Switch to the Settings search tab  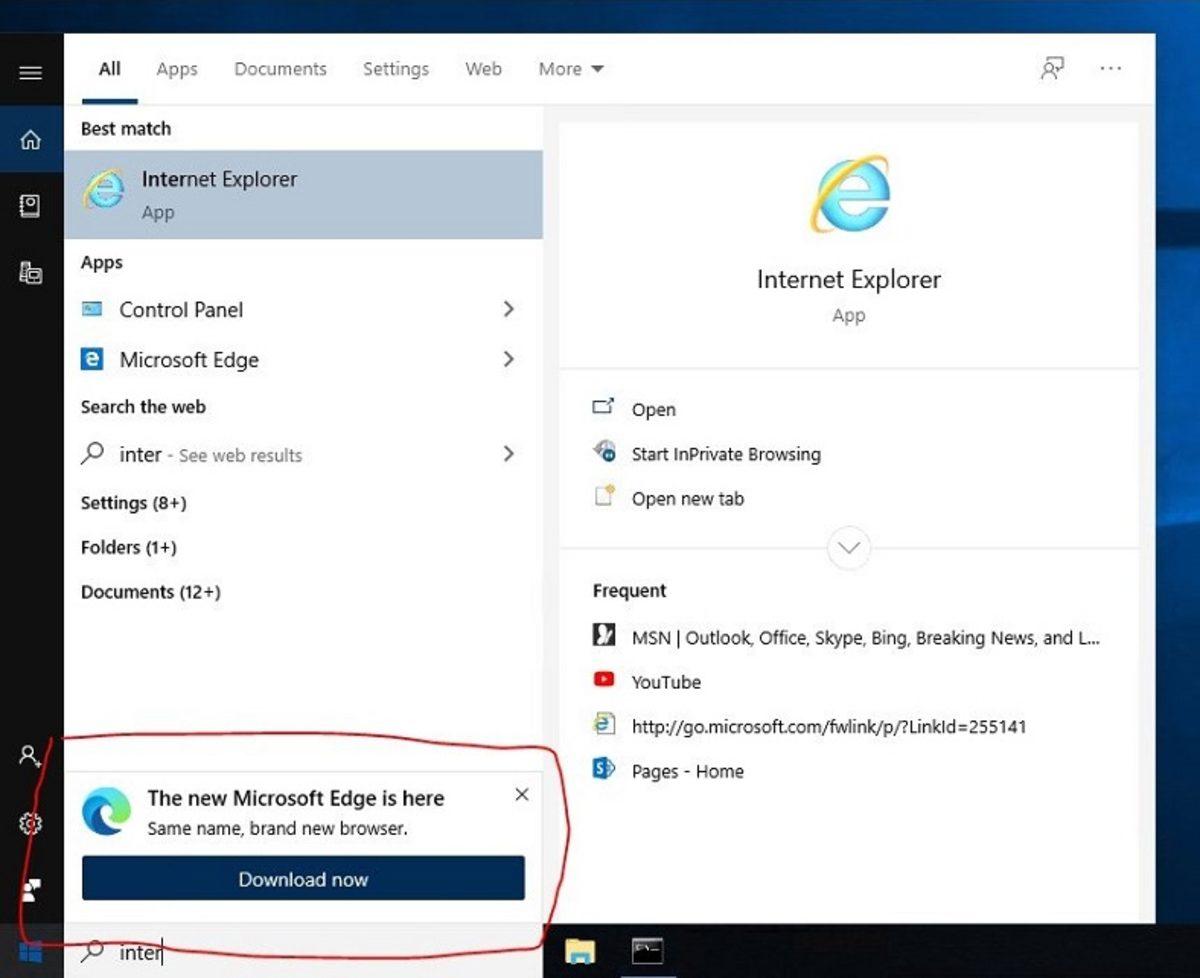(x=395, y=69)
